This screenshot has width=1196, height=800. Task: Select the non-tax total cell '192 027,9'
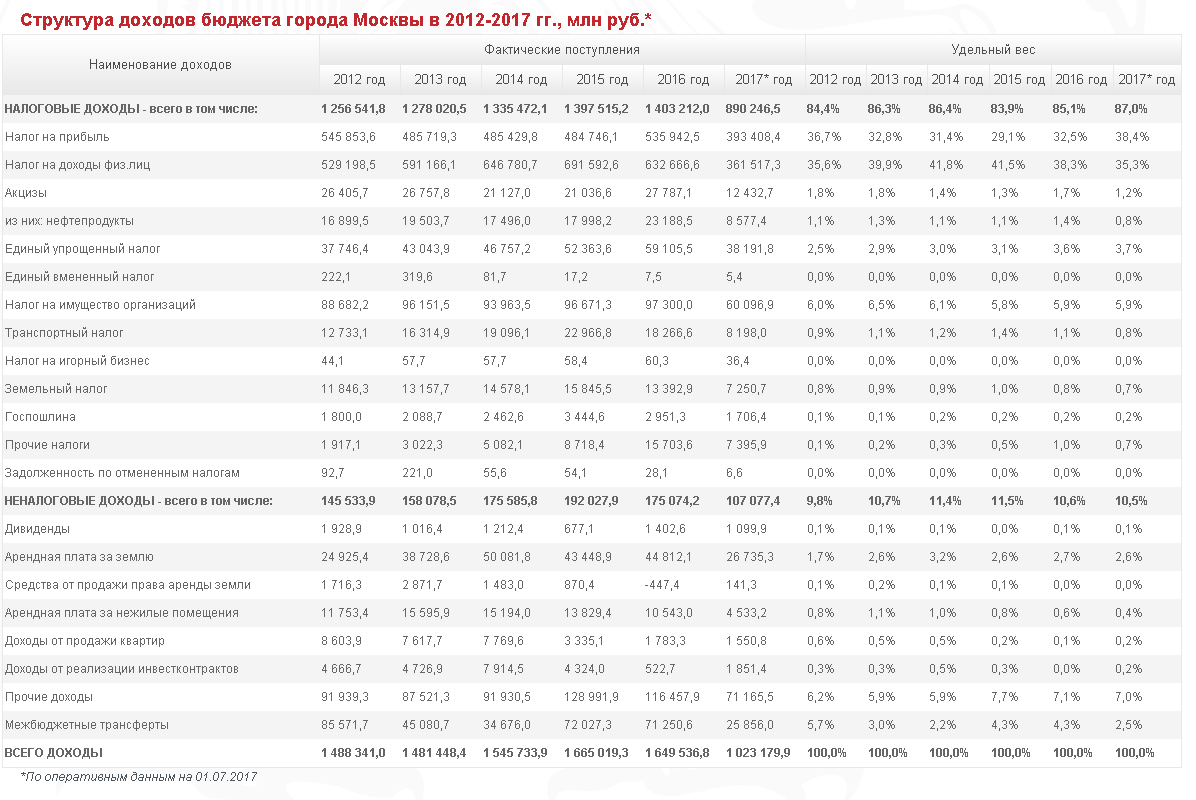591,501
